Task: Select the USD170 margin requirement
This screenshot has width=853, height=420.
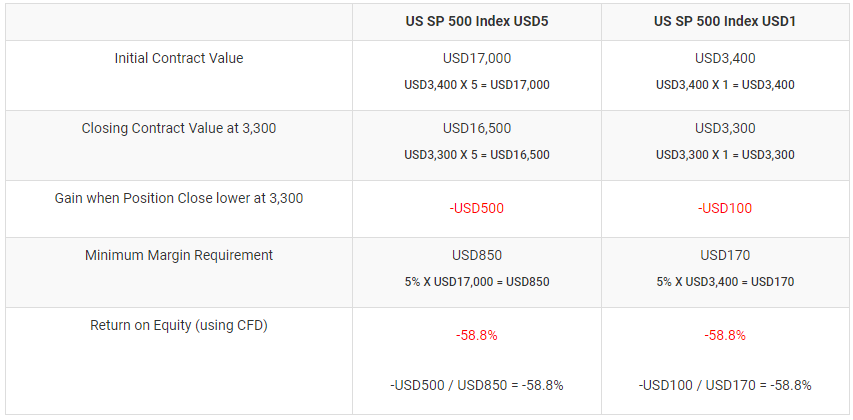Action: tap(725, 255)
